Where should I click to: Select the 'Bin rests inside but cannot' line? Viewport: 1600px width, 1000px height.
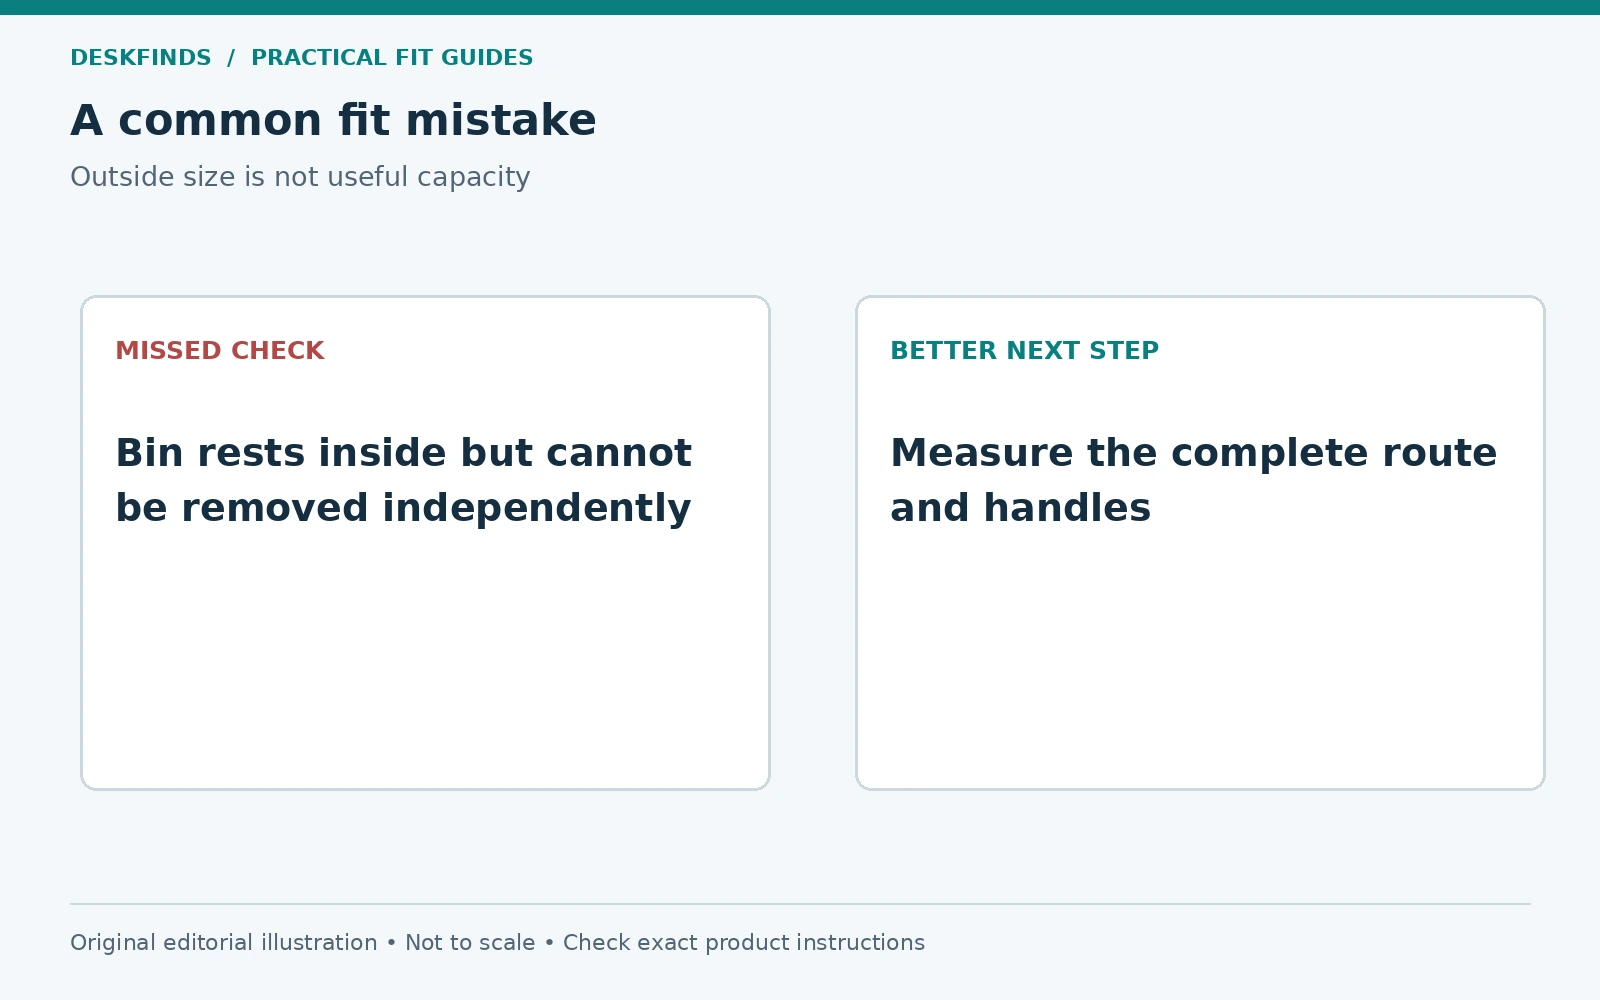tap(403, 453)
